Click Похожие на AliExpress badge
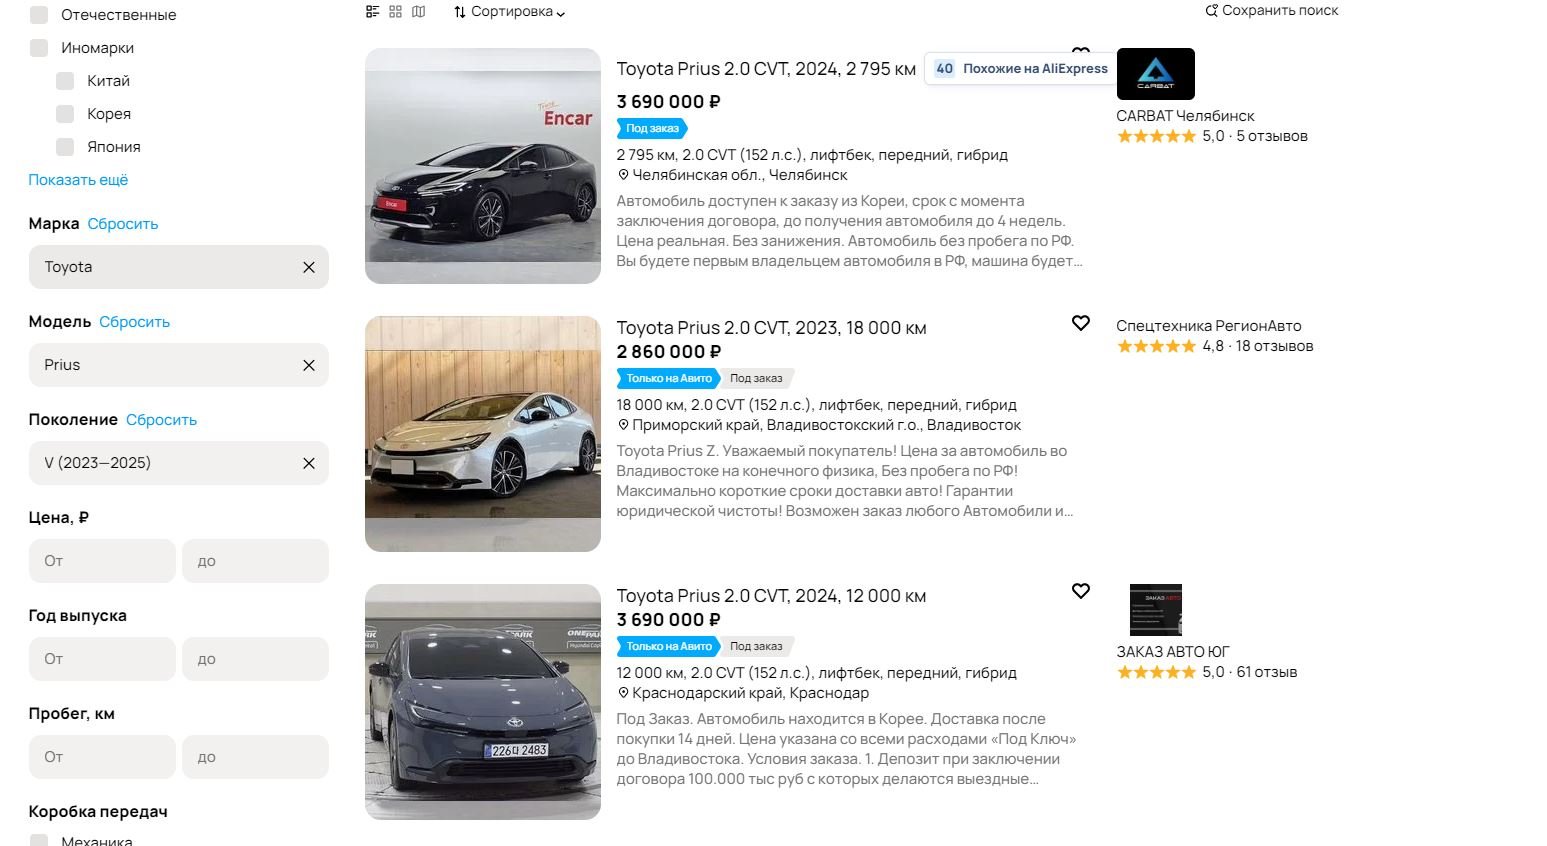This screenshot has width=1547, height=846. [1020, 69]
